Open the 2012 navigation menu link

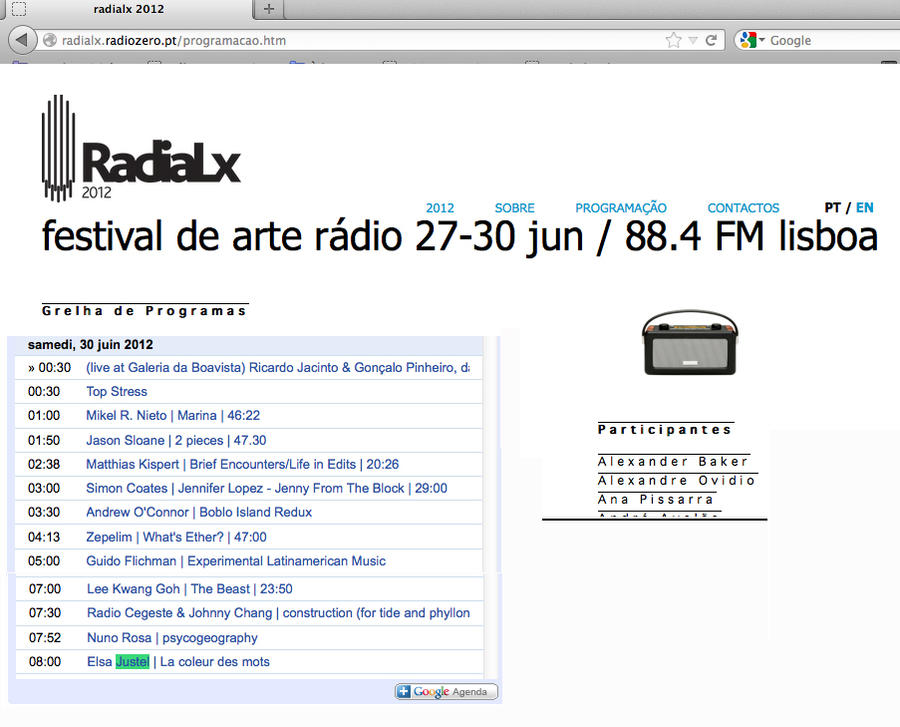440,208
